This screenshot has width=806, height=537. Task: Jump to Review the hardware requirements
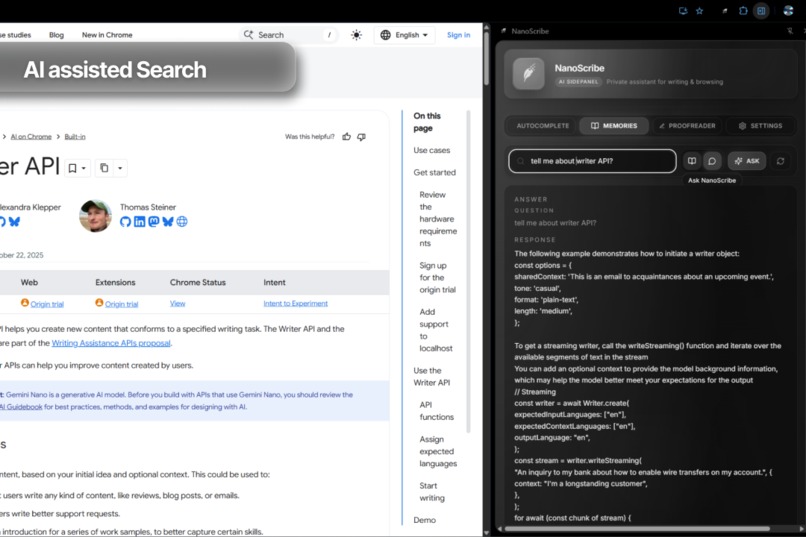click(438, 219)
